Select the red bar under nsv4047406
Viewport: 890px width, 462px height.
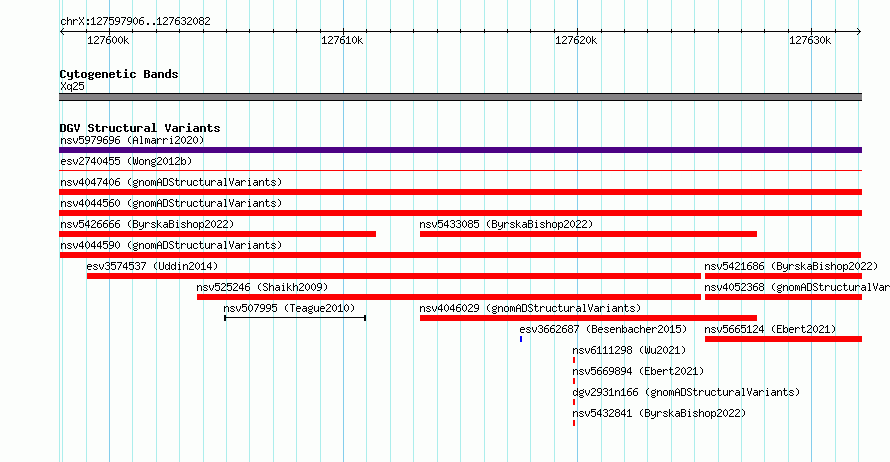pos(460,192)
